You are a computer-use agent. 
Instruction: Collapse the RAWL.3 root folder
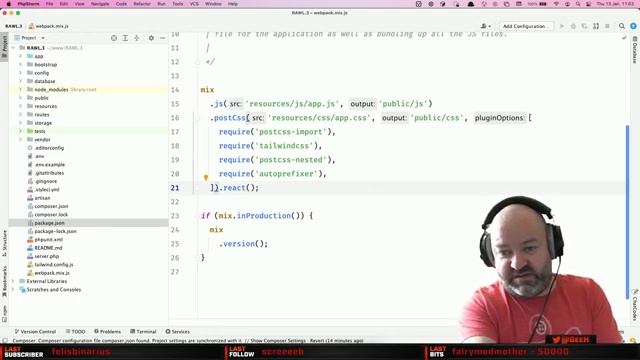[x=13, y=48]
